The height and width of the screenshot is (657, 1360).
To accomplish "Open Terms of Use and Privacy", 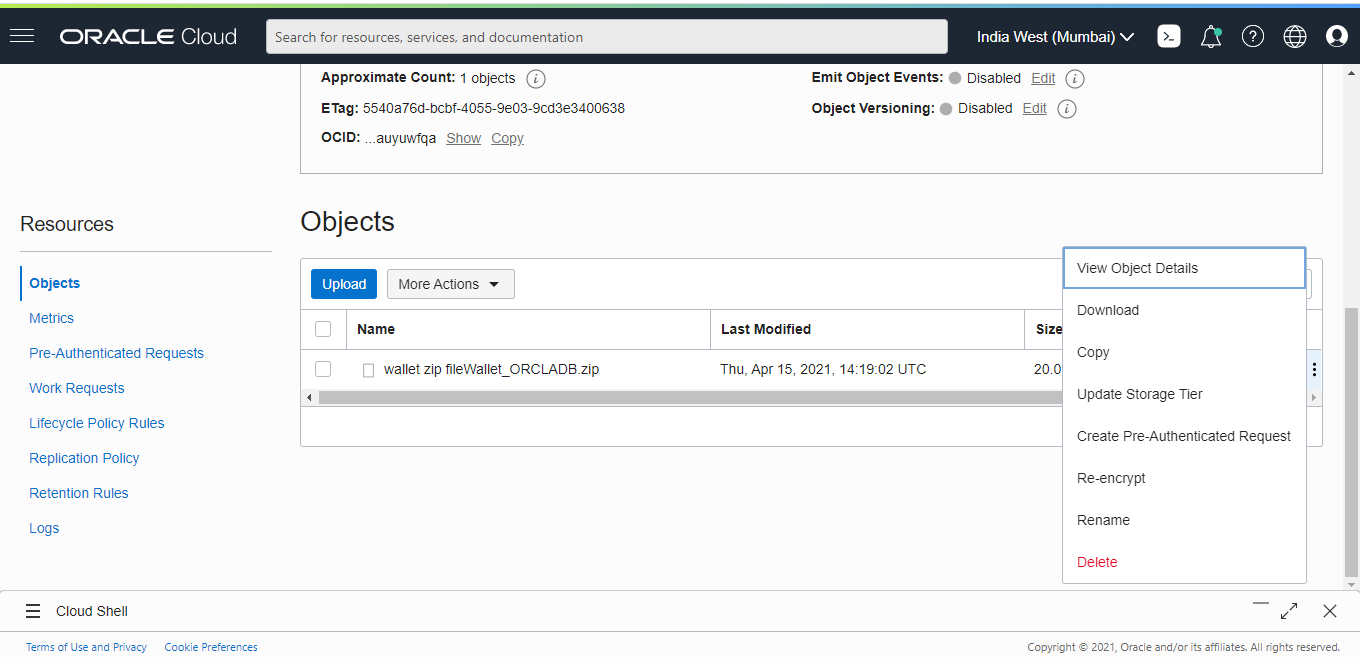I will click(x=87, y=647).
